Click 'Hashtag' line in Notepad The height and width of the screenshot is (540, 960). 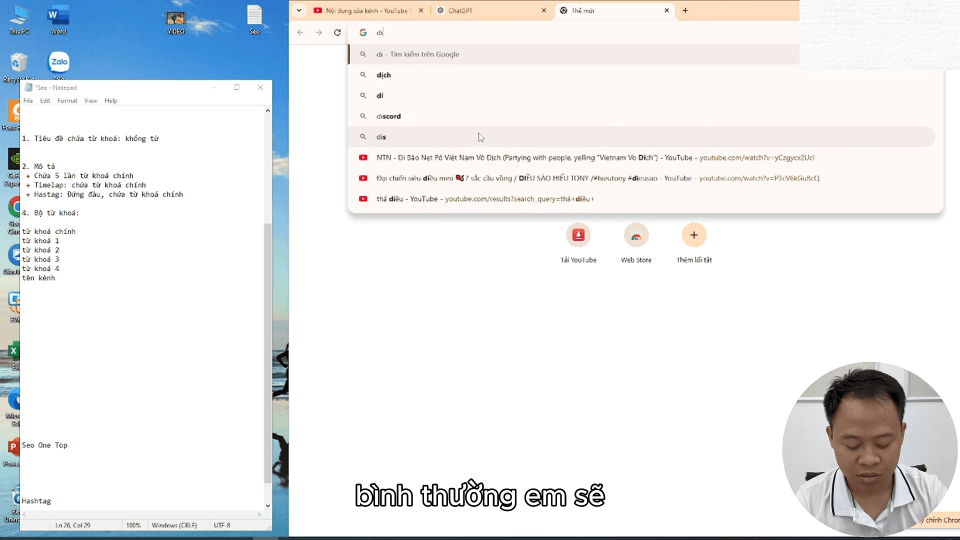pyautogui.click(x=37, y=501)
